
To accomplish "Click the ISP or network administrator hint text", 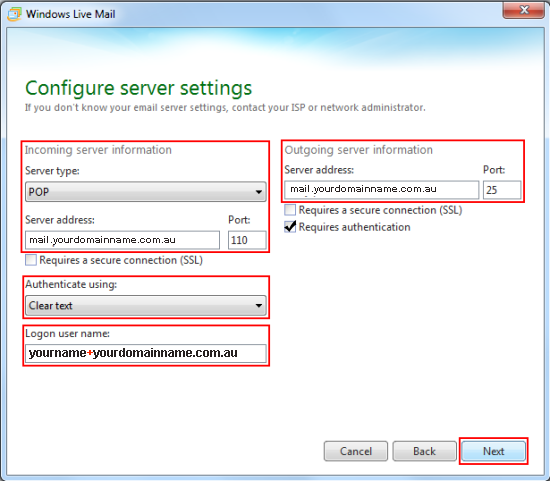I will [225, 107].
